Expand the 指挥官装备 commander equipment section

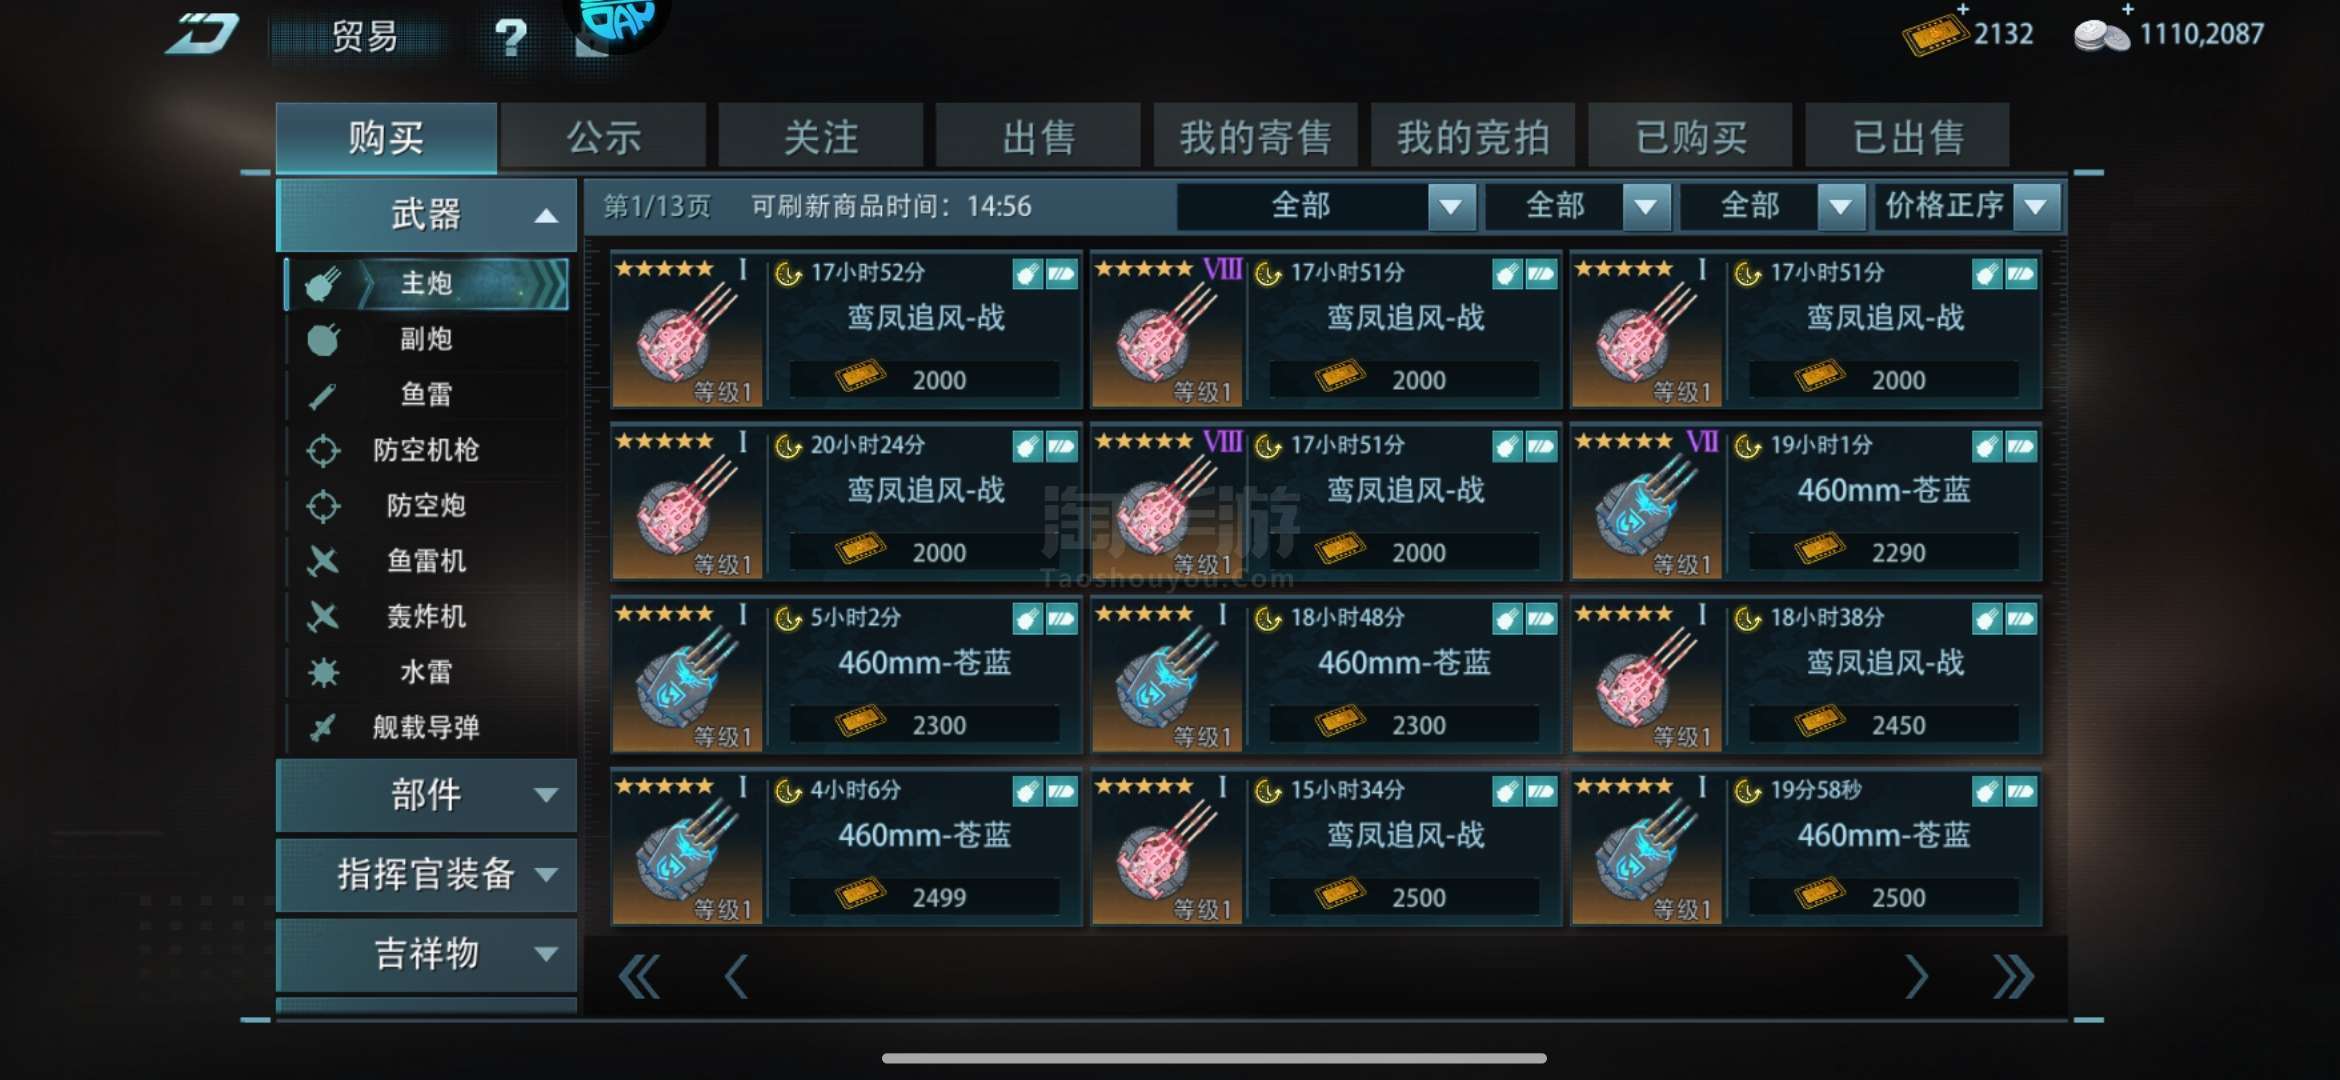point(427,875)
